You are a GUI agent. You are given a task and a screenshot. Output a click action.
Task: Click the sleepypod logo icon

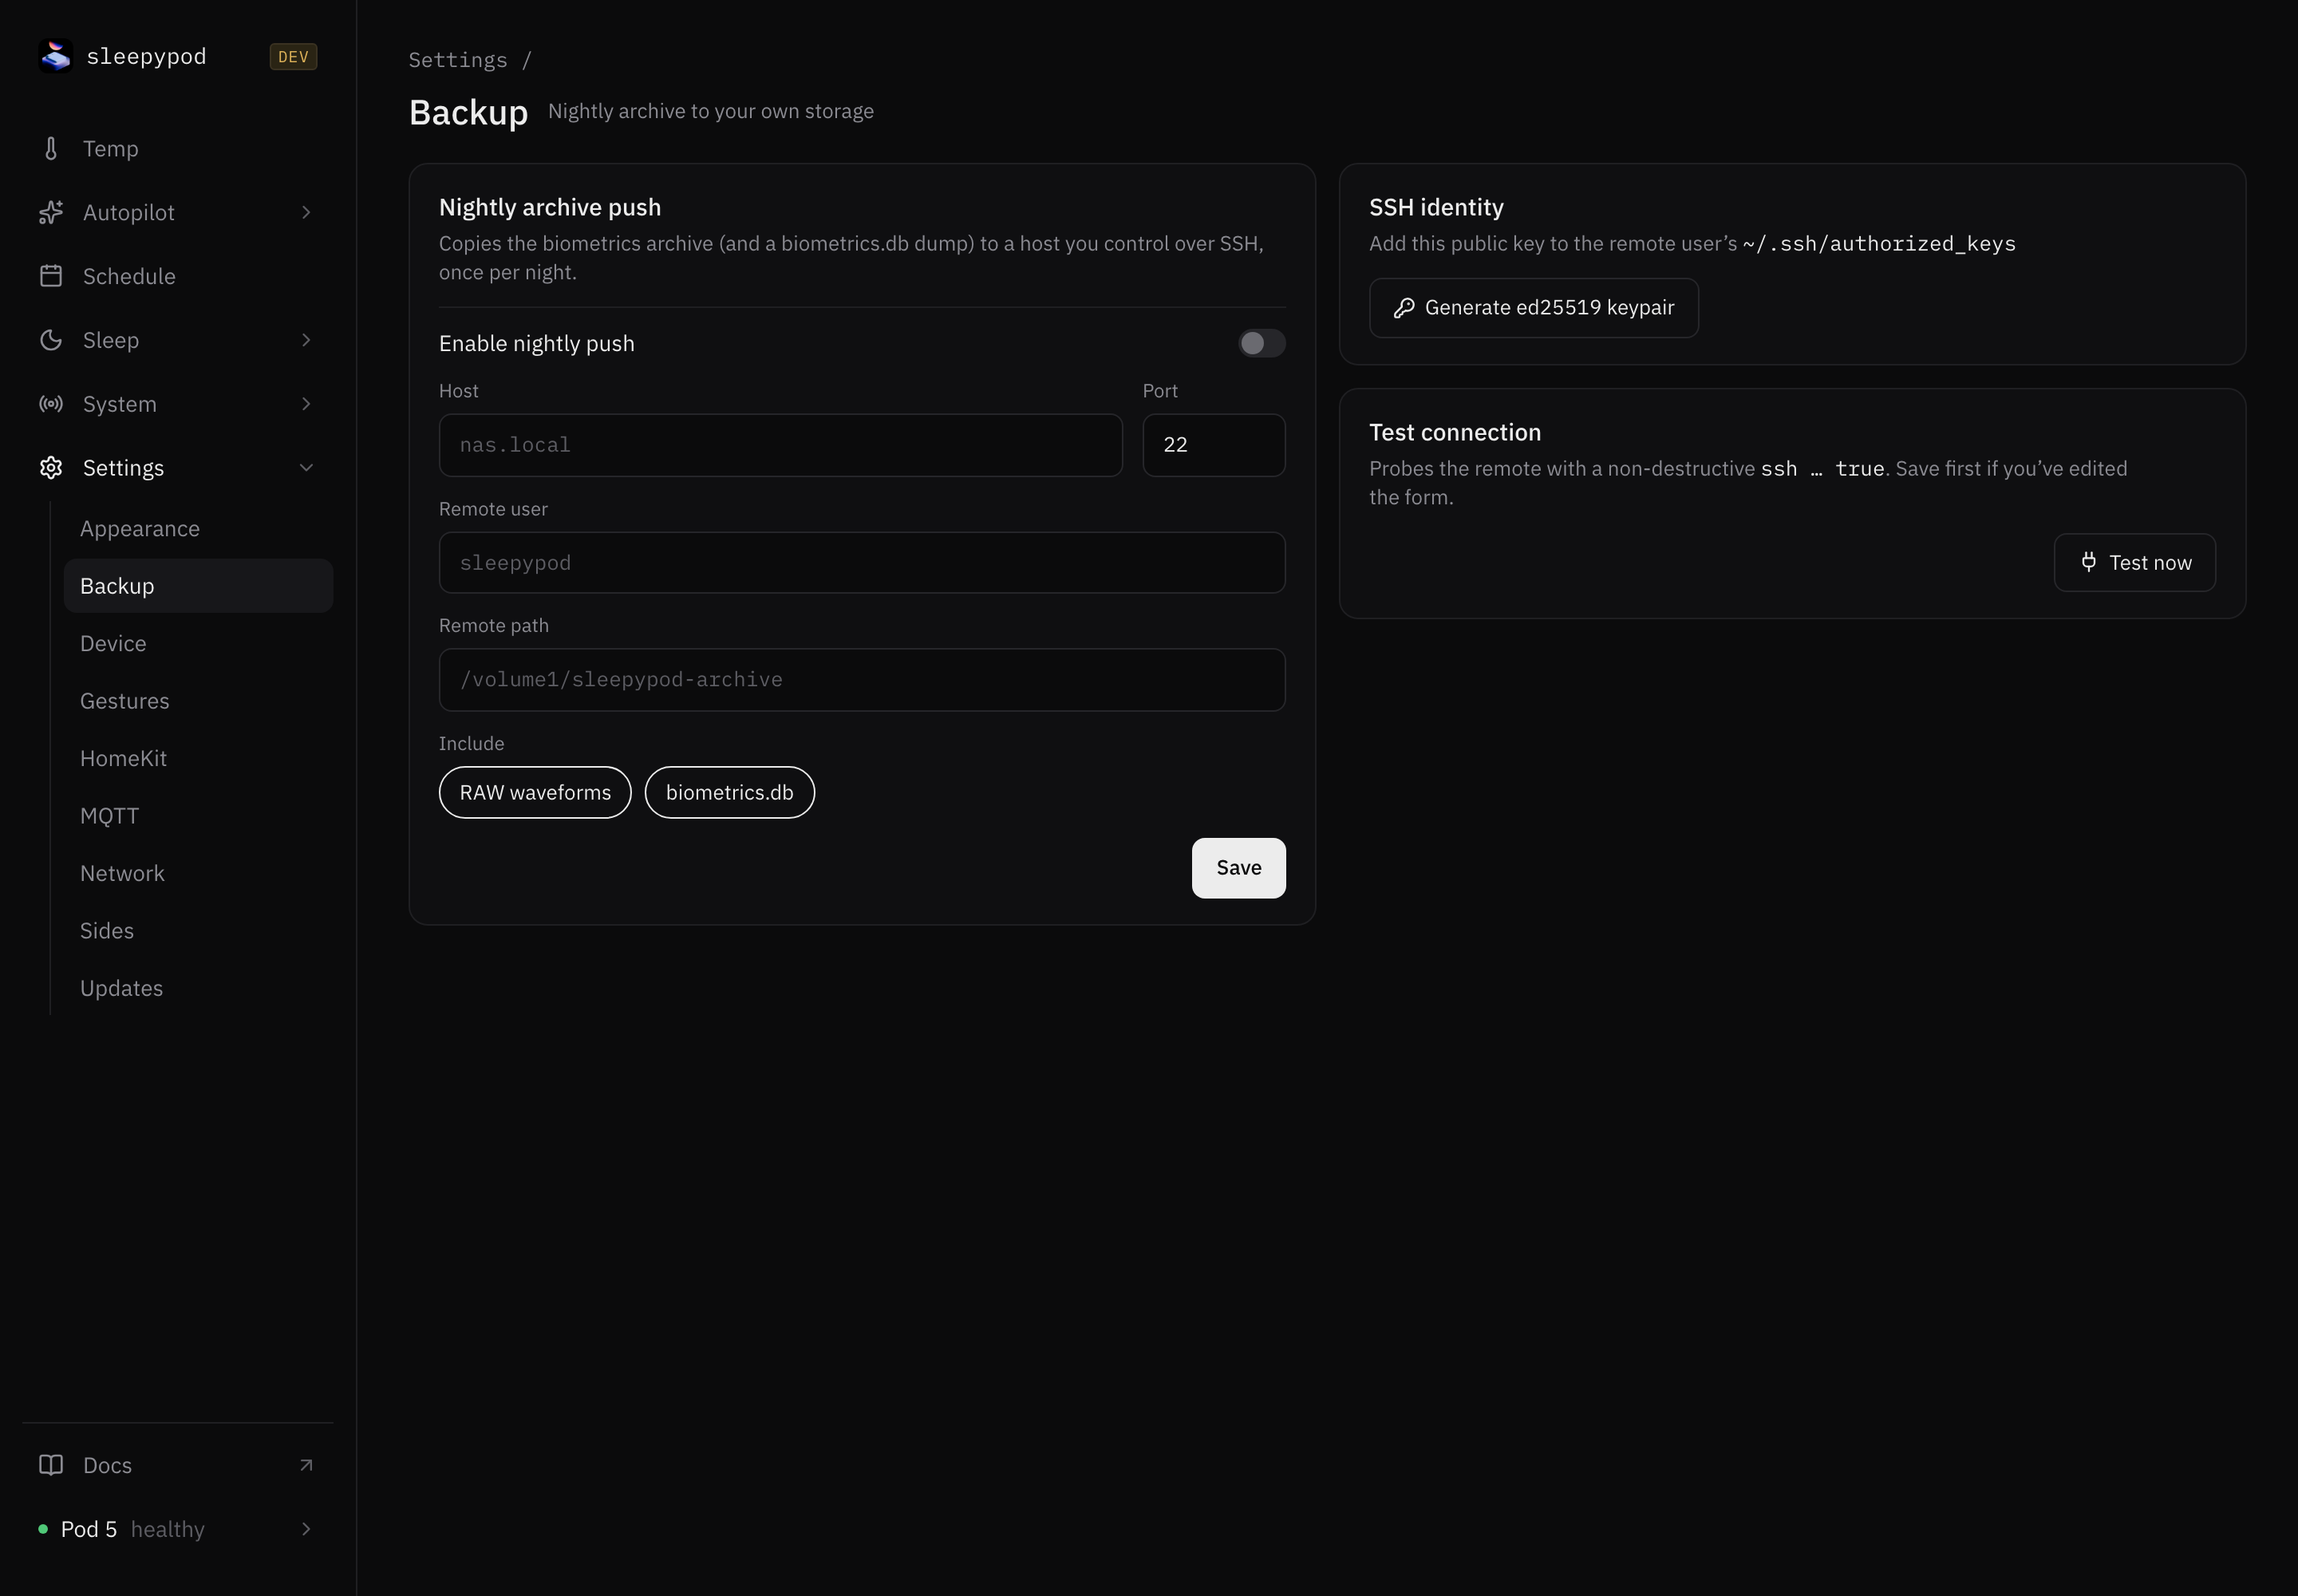click(55, 56)
